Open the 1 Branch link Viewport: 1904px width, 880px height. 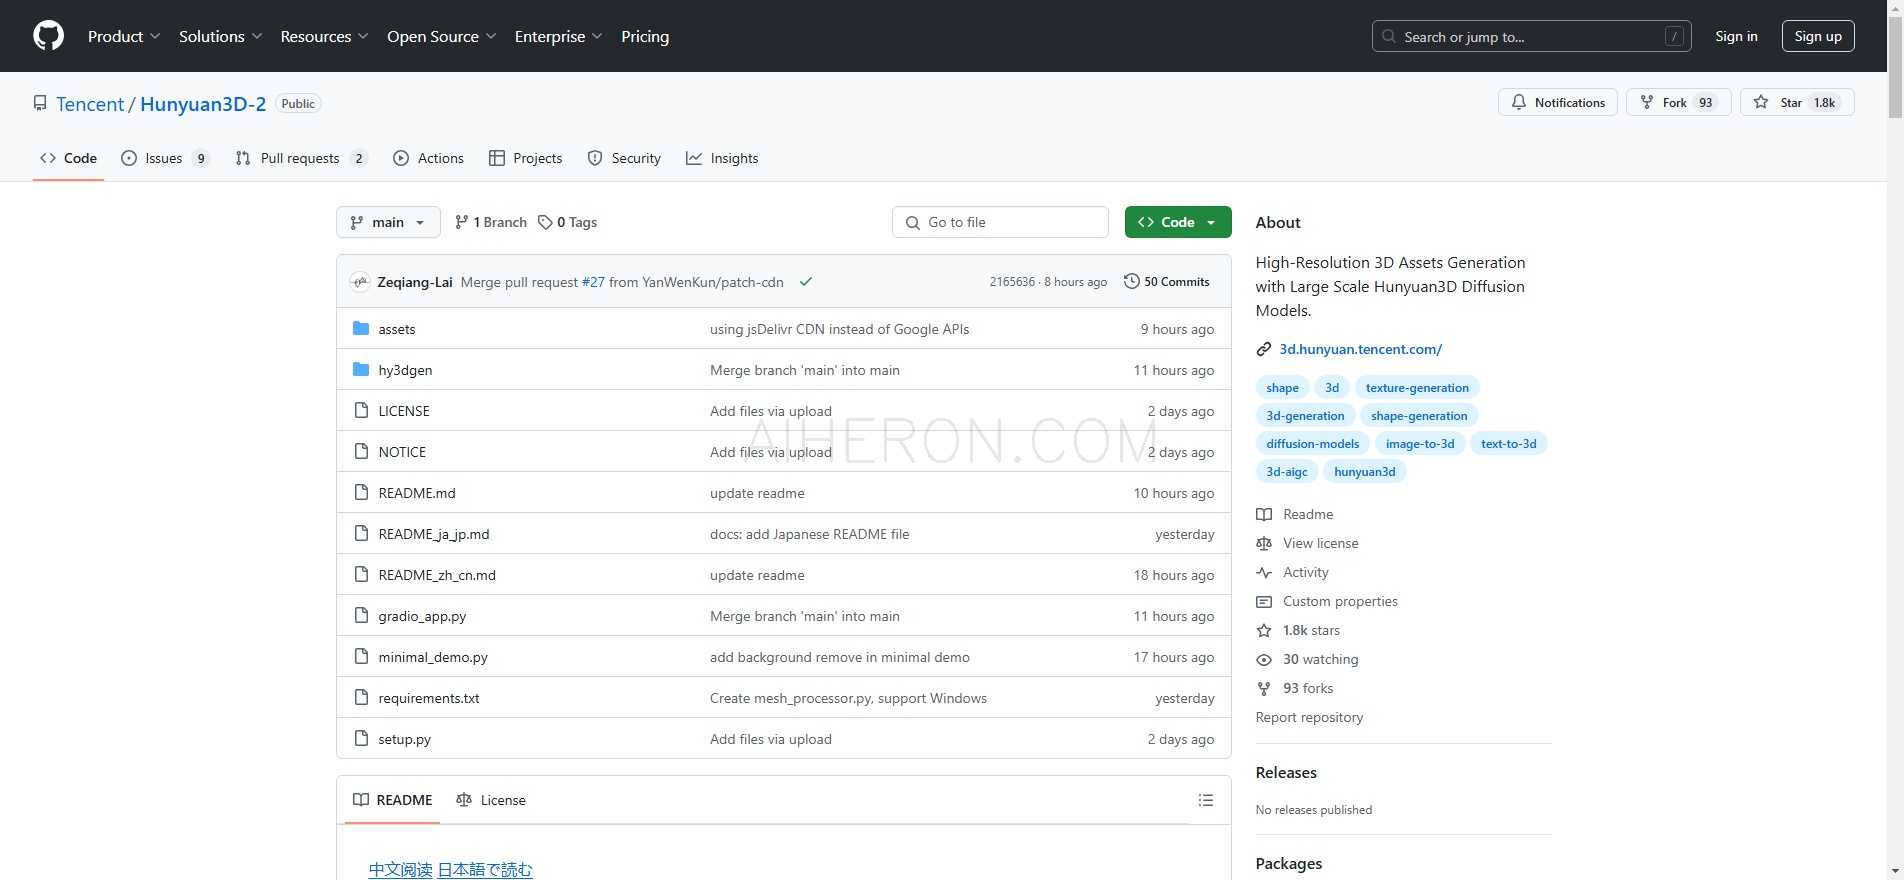tap(490, 222)
